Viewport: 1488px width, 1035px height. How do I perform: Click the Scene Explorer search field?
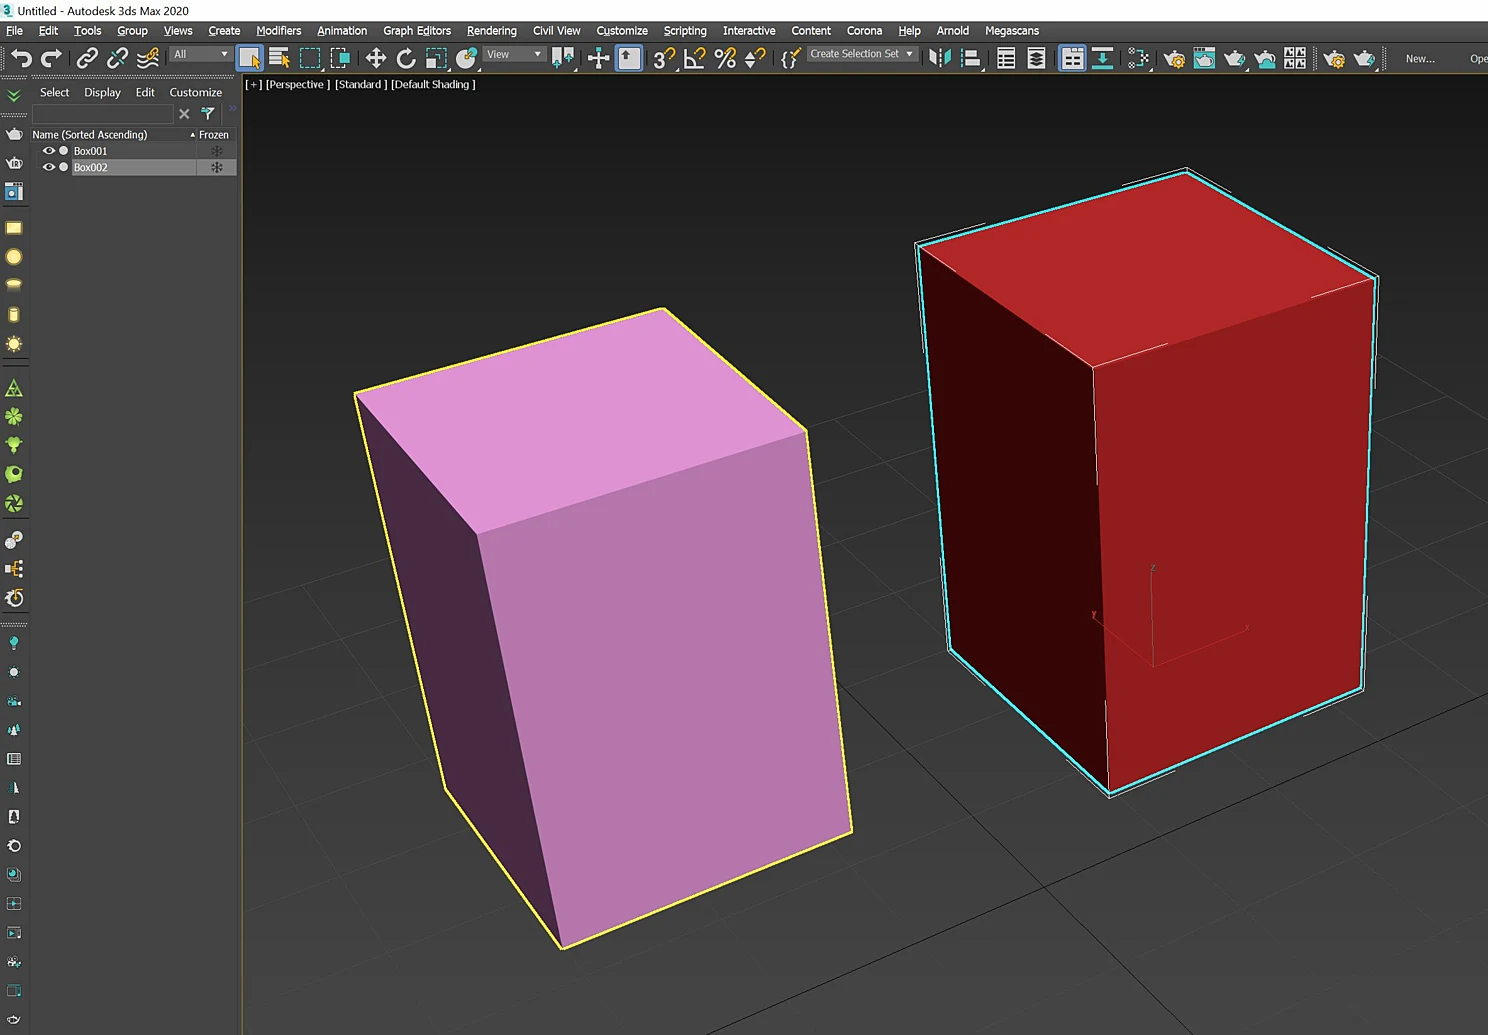click(102, 114)
